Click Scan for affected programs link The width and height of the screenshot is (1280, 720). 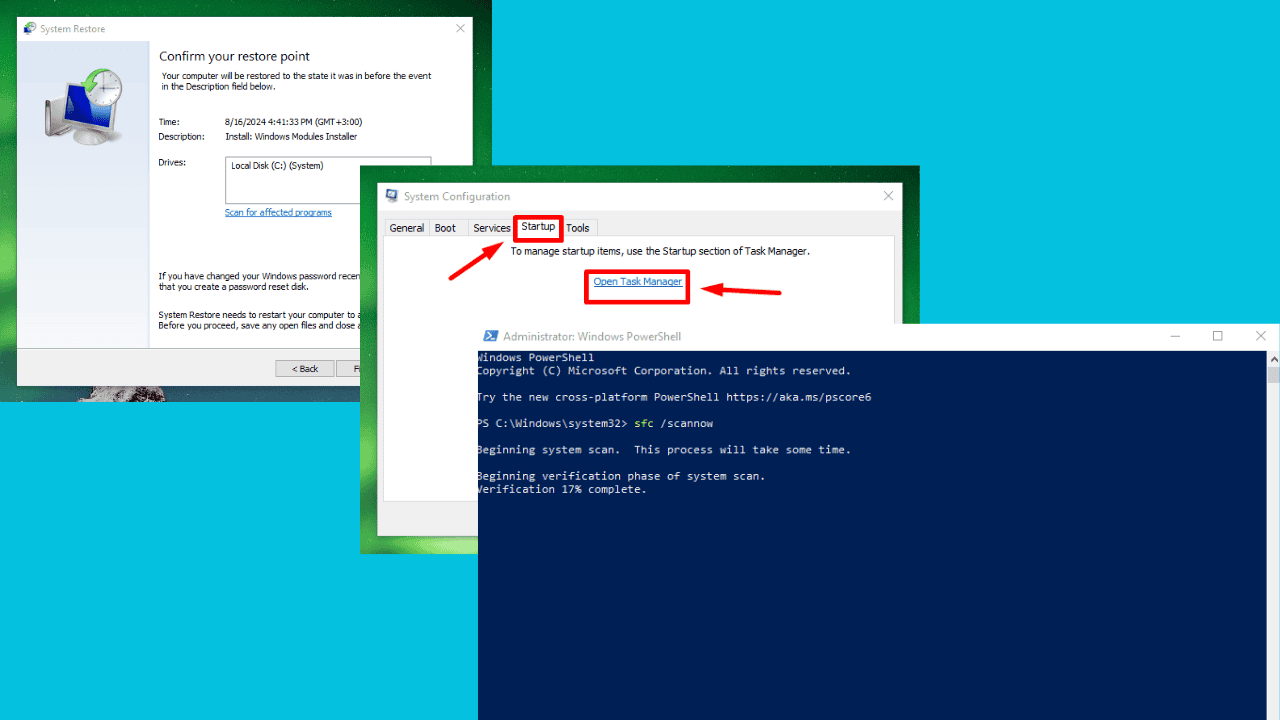(278, 212)
